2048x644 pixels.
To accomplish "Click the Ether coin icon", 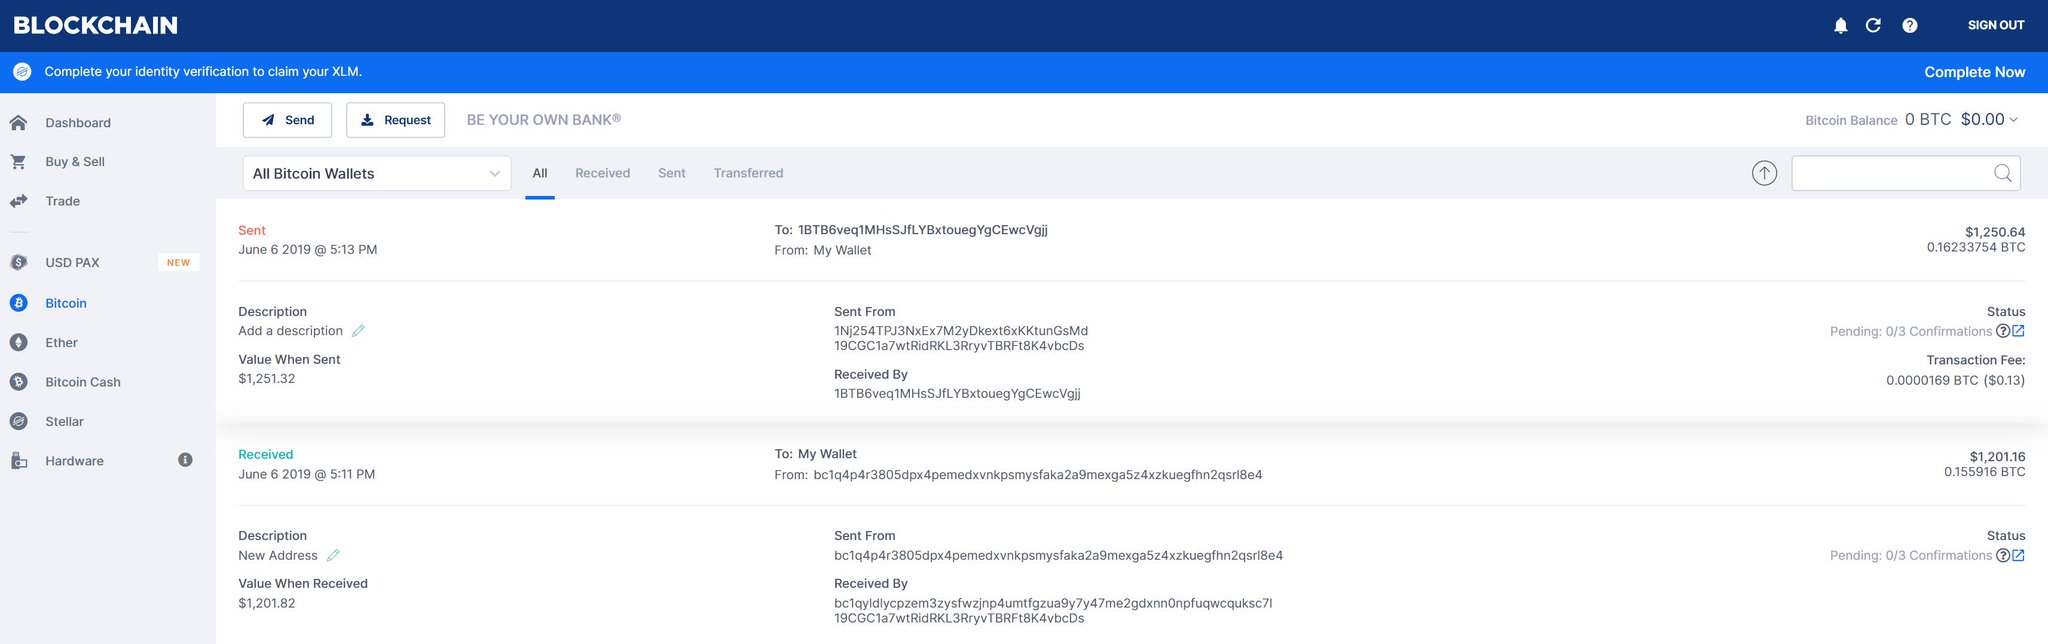I will (x=18, y=342).
